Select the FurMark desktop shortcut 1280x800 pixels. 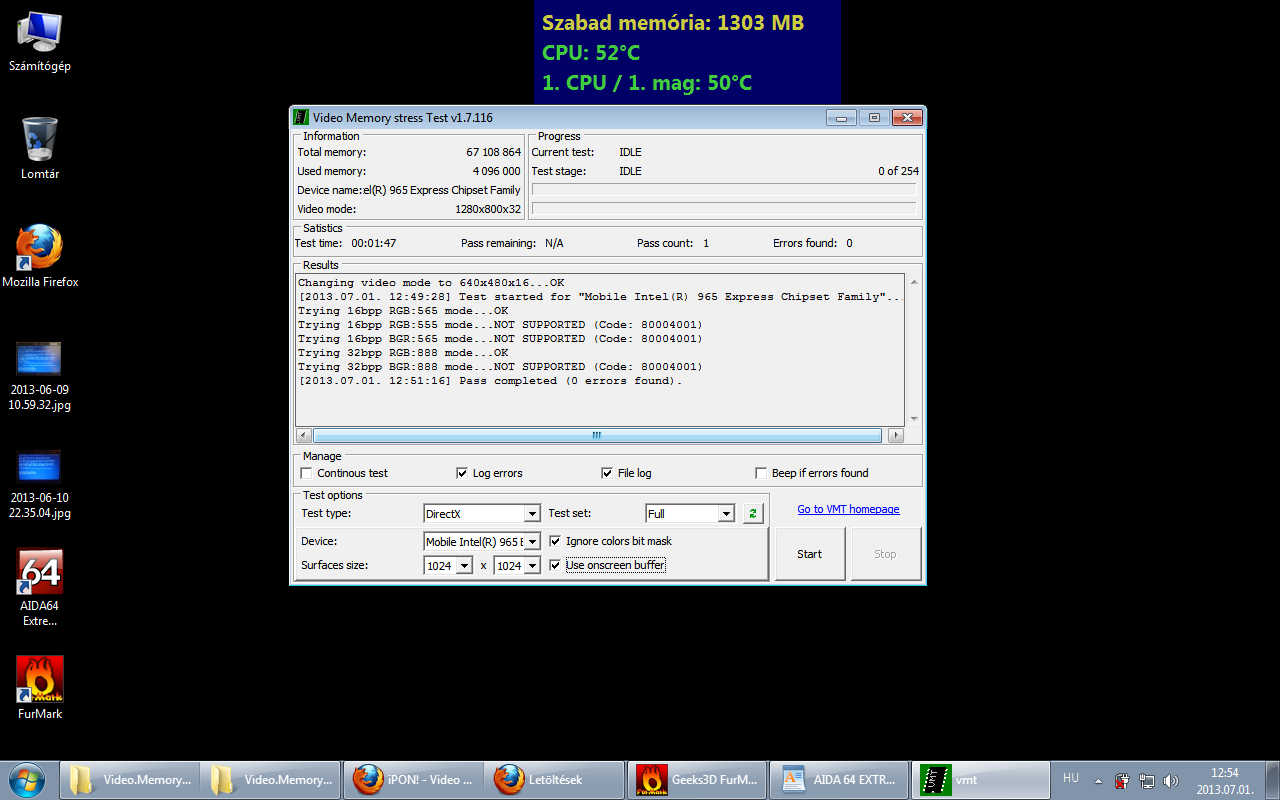[40, 688]
